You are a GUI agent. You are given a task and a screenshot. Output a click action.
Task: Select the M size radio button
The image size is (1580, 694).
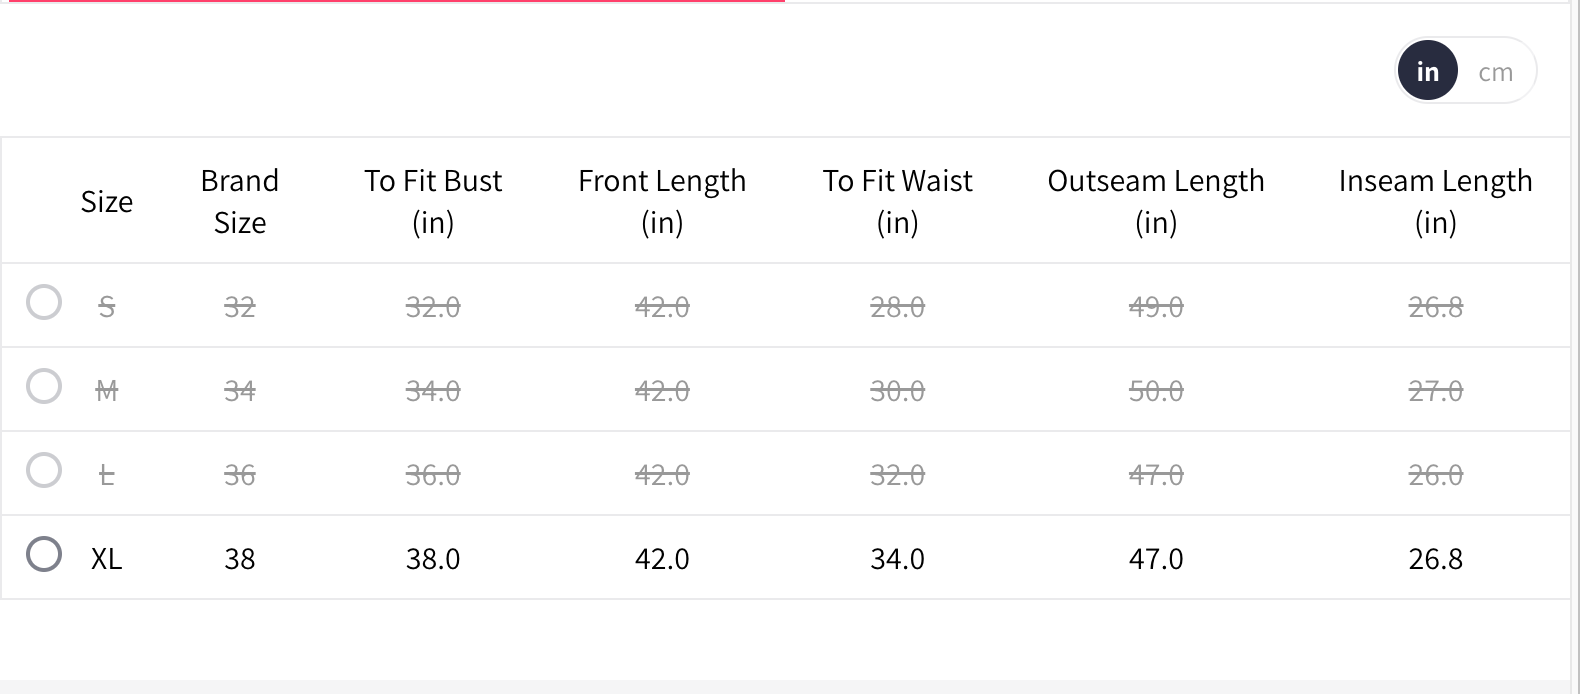point(44,386)
